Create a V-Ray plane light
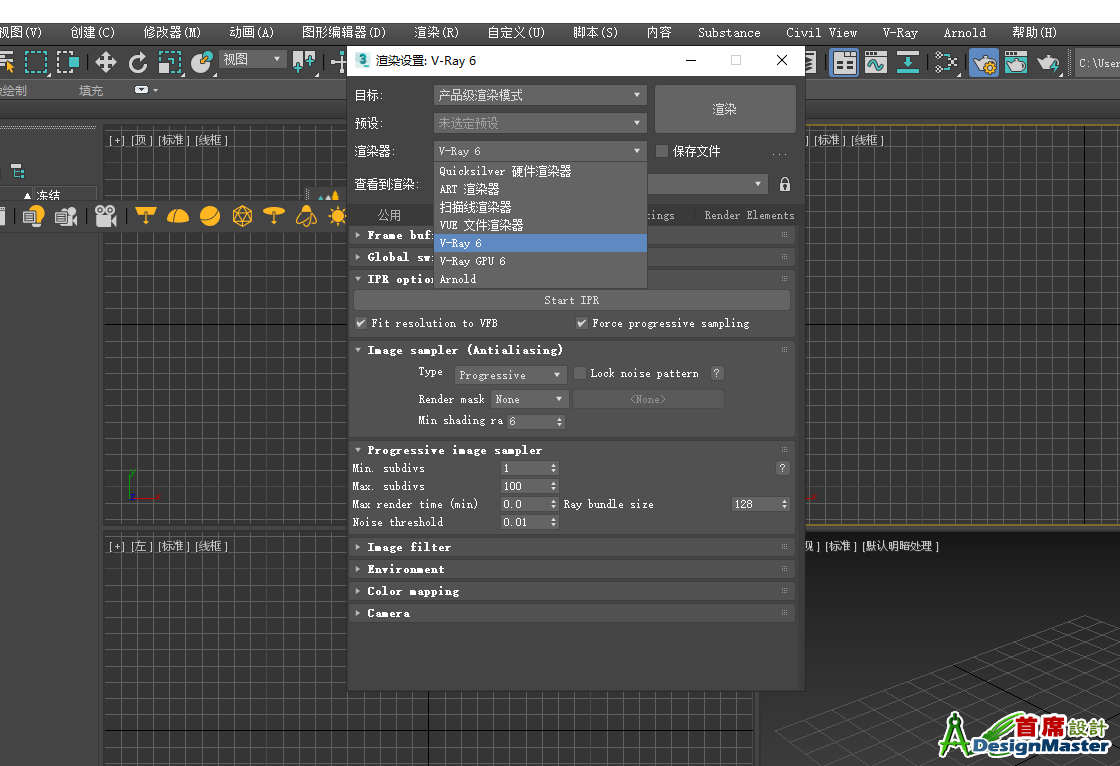This screenshot has height=766, width=1120. point(146,216)
